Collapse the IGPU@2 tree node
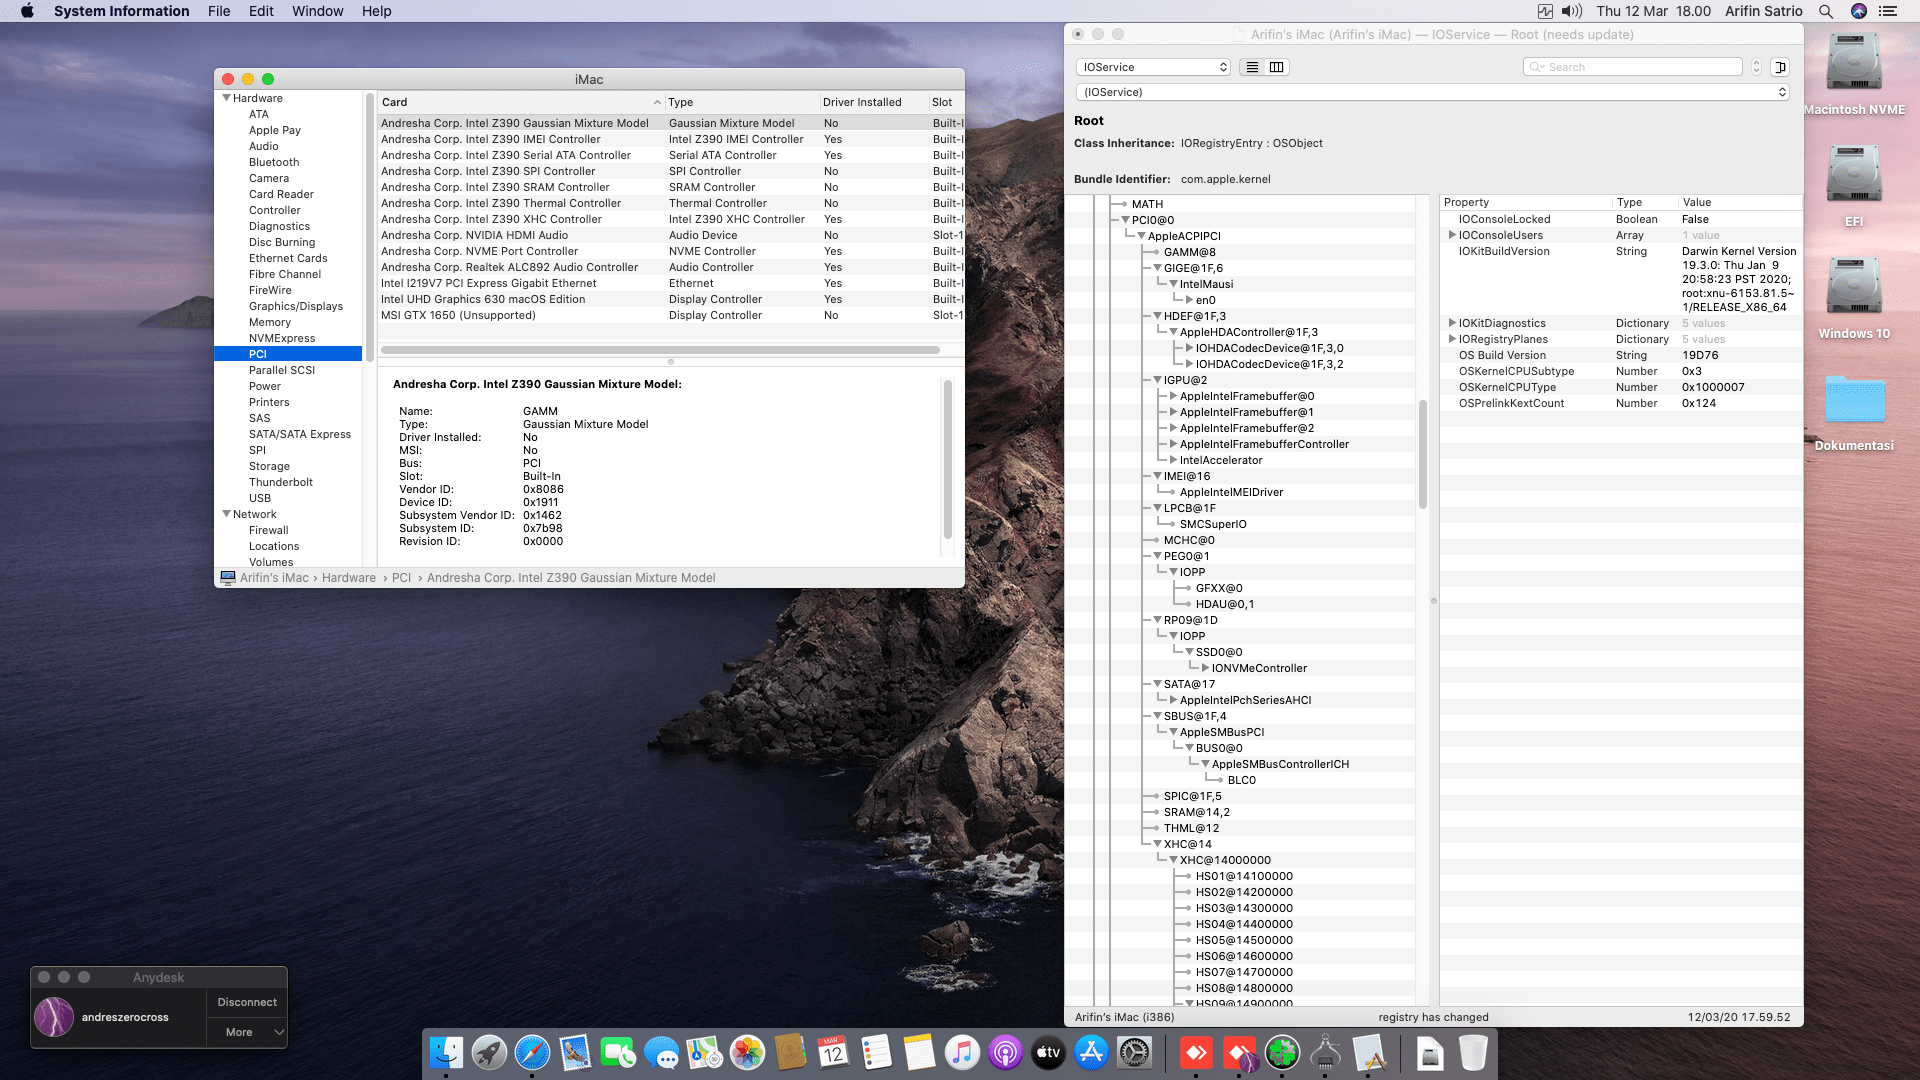Image resolution: width=1920 pixels, height=1080 pixels. [x=1157, y=380]
